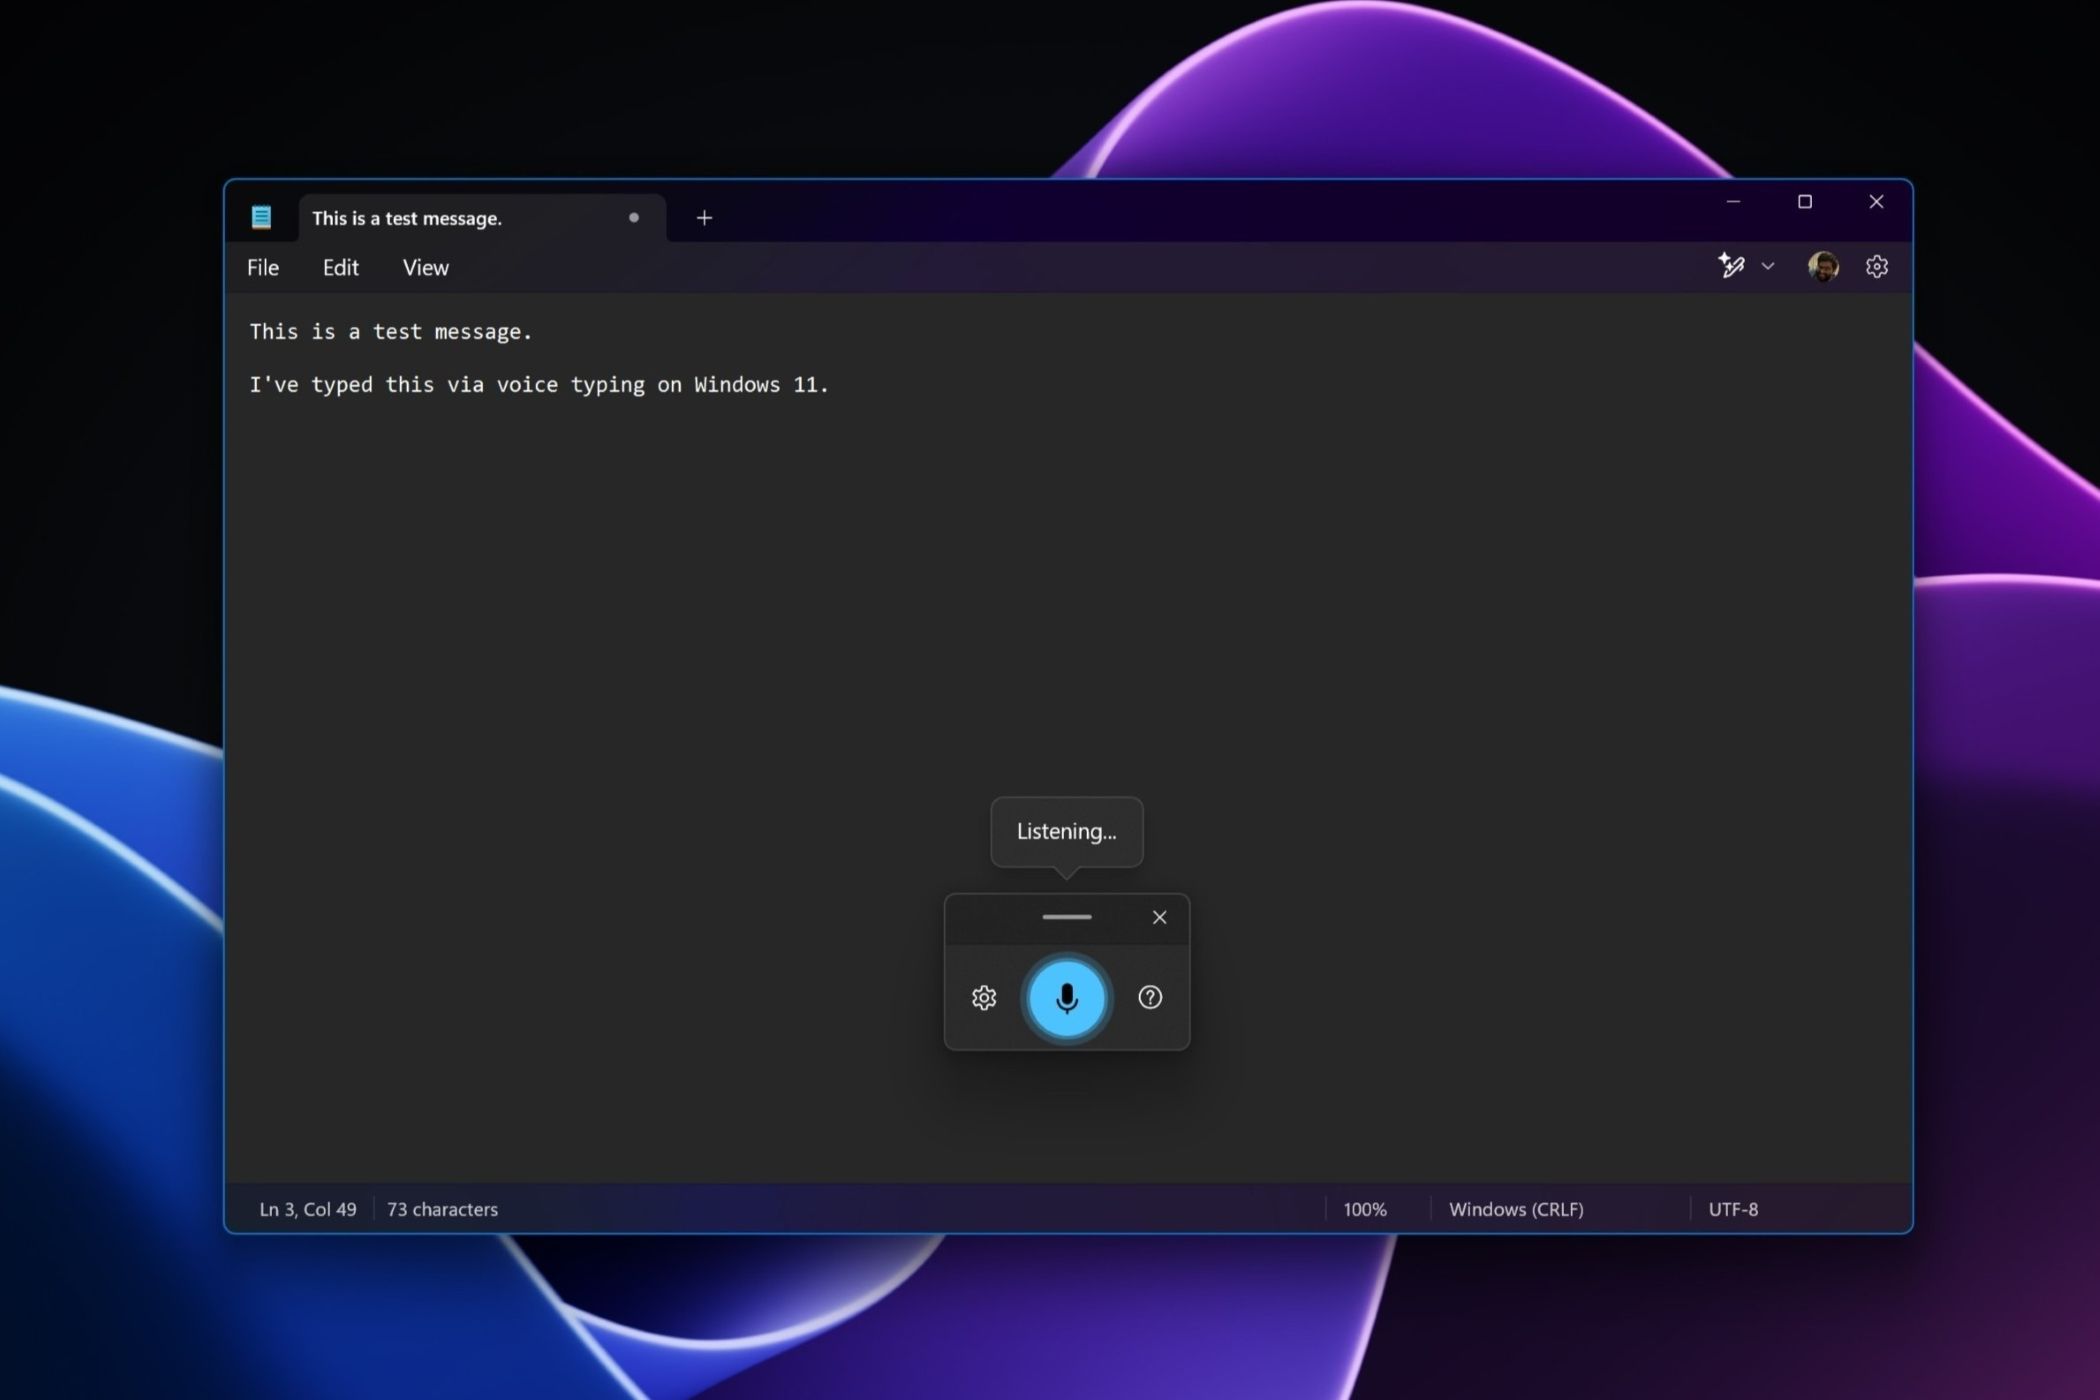This screenshot has width=2100, height=1400.
Task: Open voice typing settings gear
Action: tap(984, 998)
